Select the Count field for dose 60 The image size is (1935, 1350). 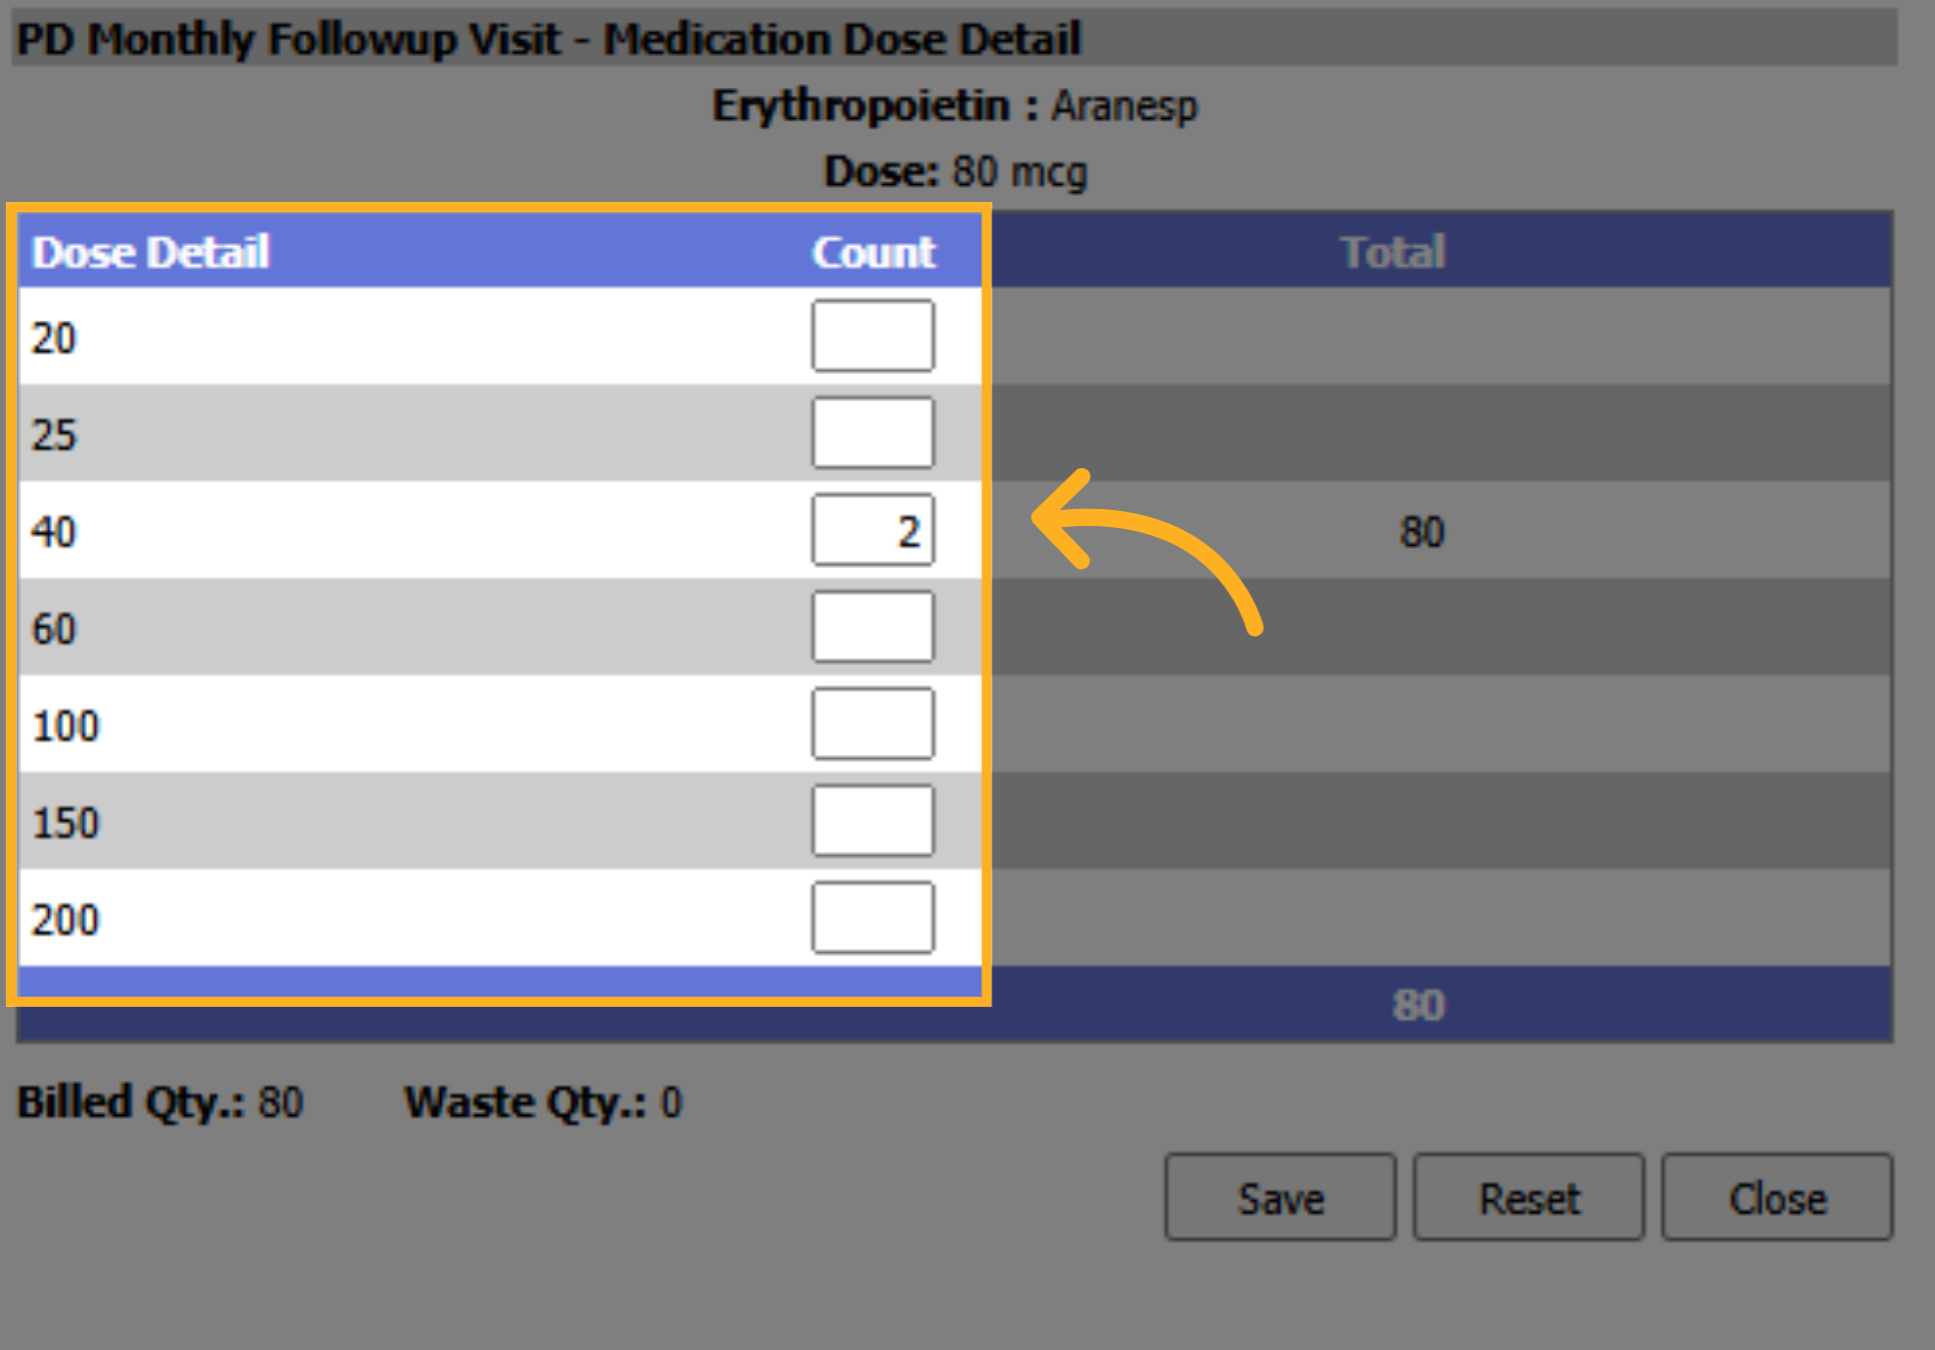[873, 627]
